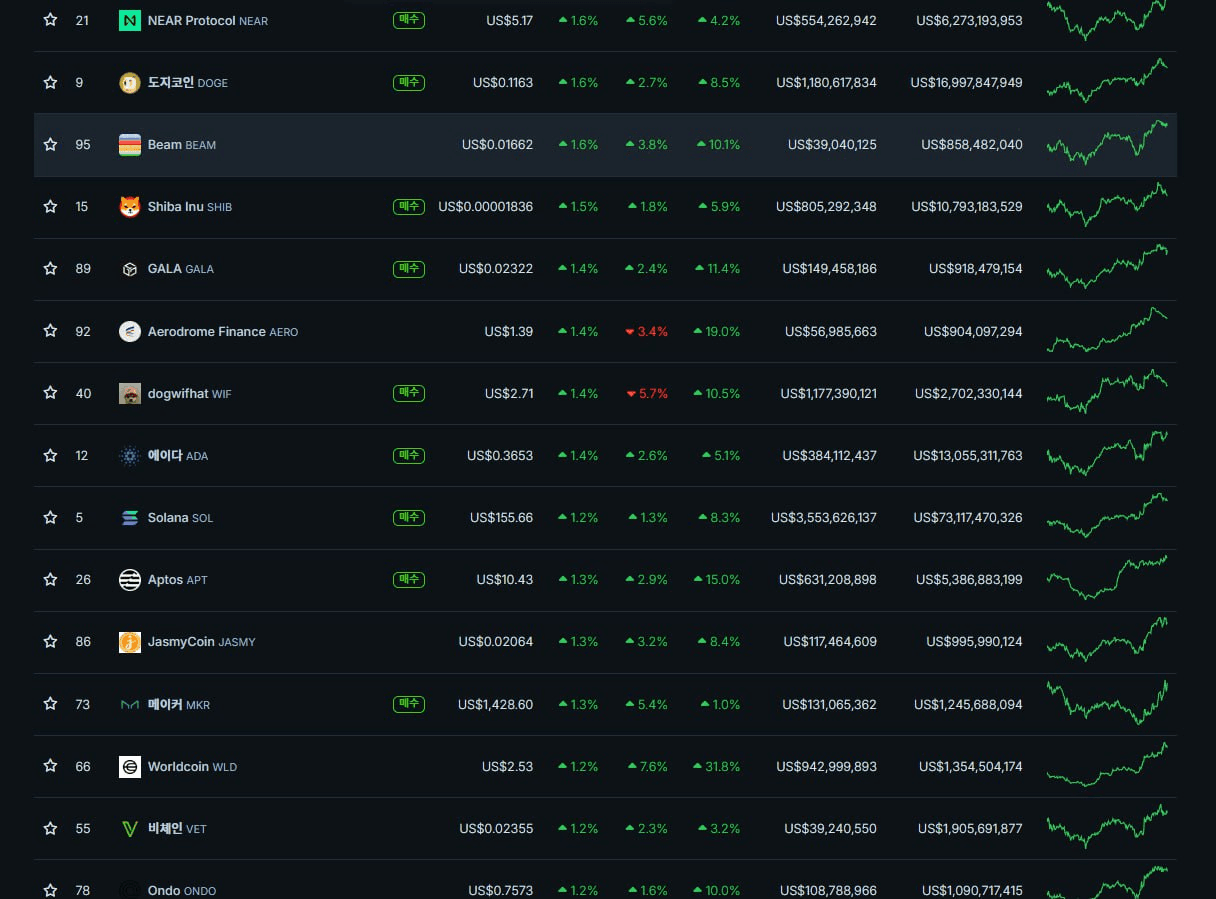Select dogwifhat's red 5.7% change

click(647, 393)
